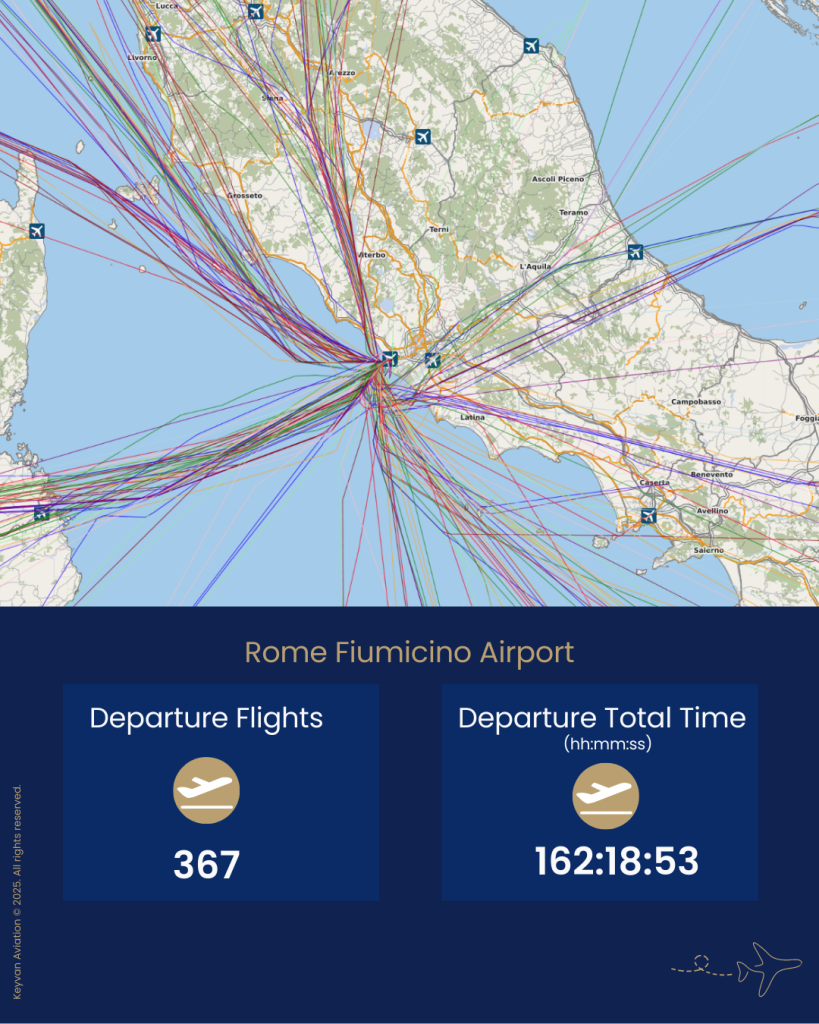Click the Pisa airport icon above Livorno
Viewport: 819px width, 1024px height.
[153, 33]
